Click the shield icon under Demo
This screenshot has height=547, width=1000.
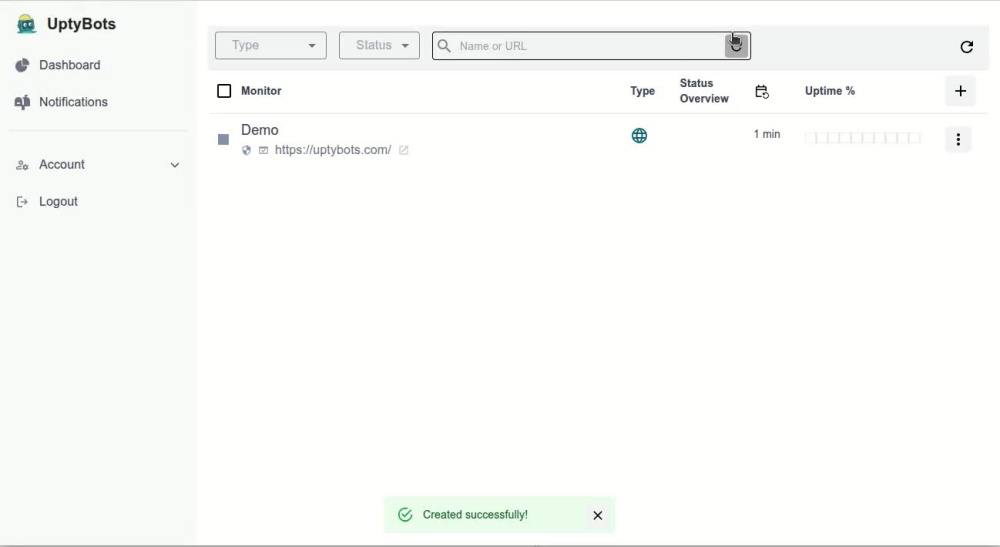click(x=246, y=150)
